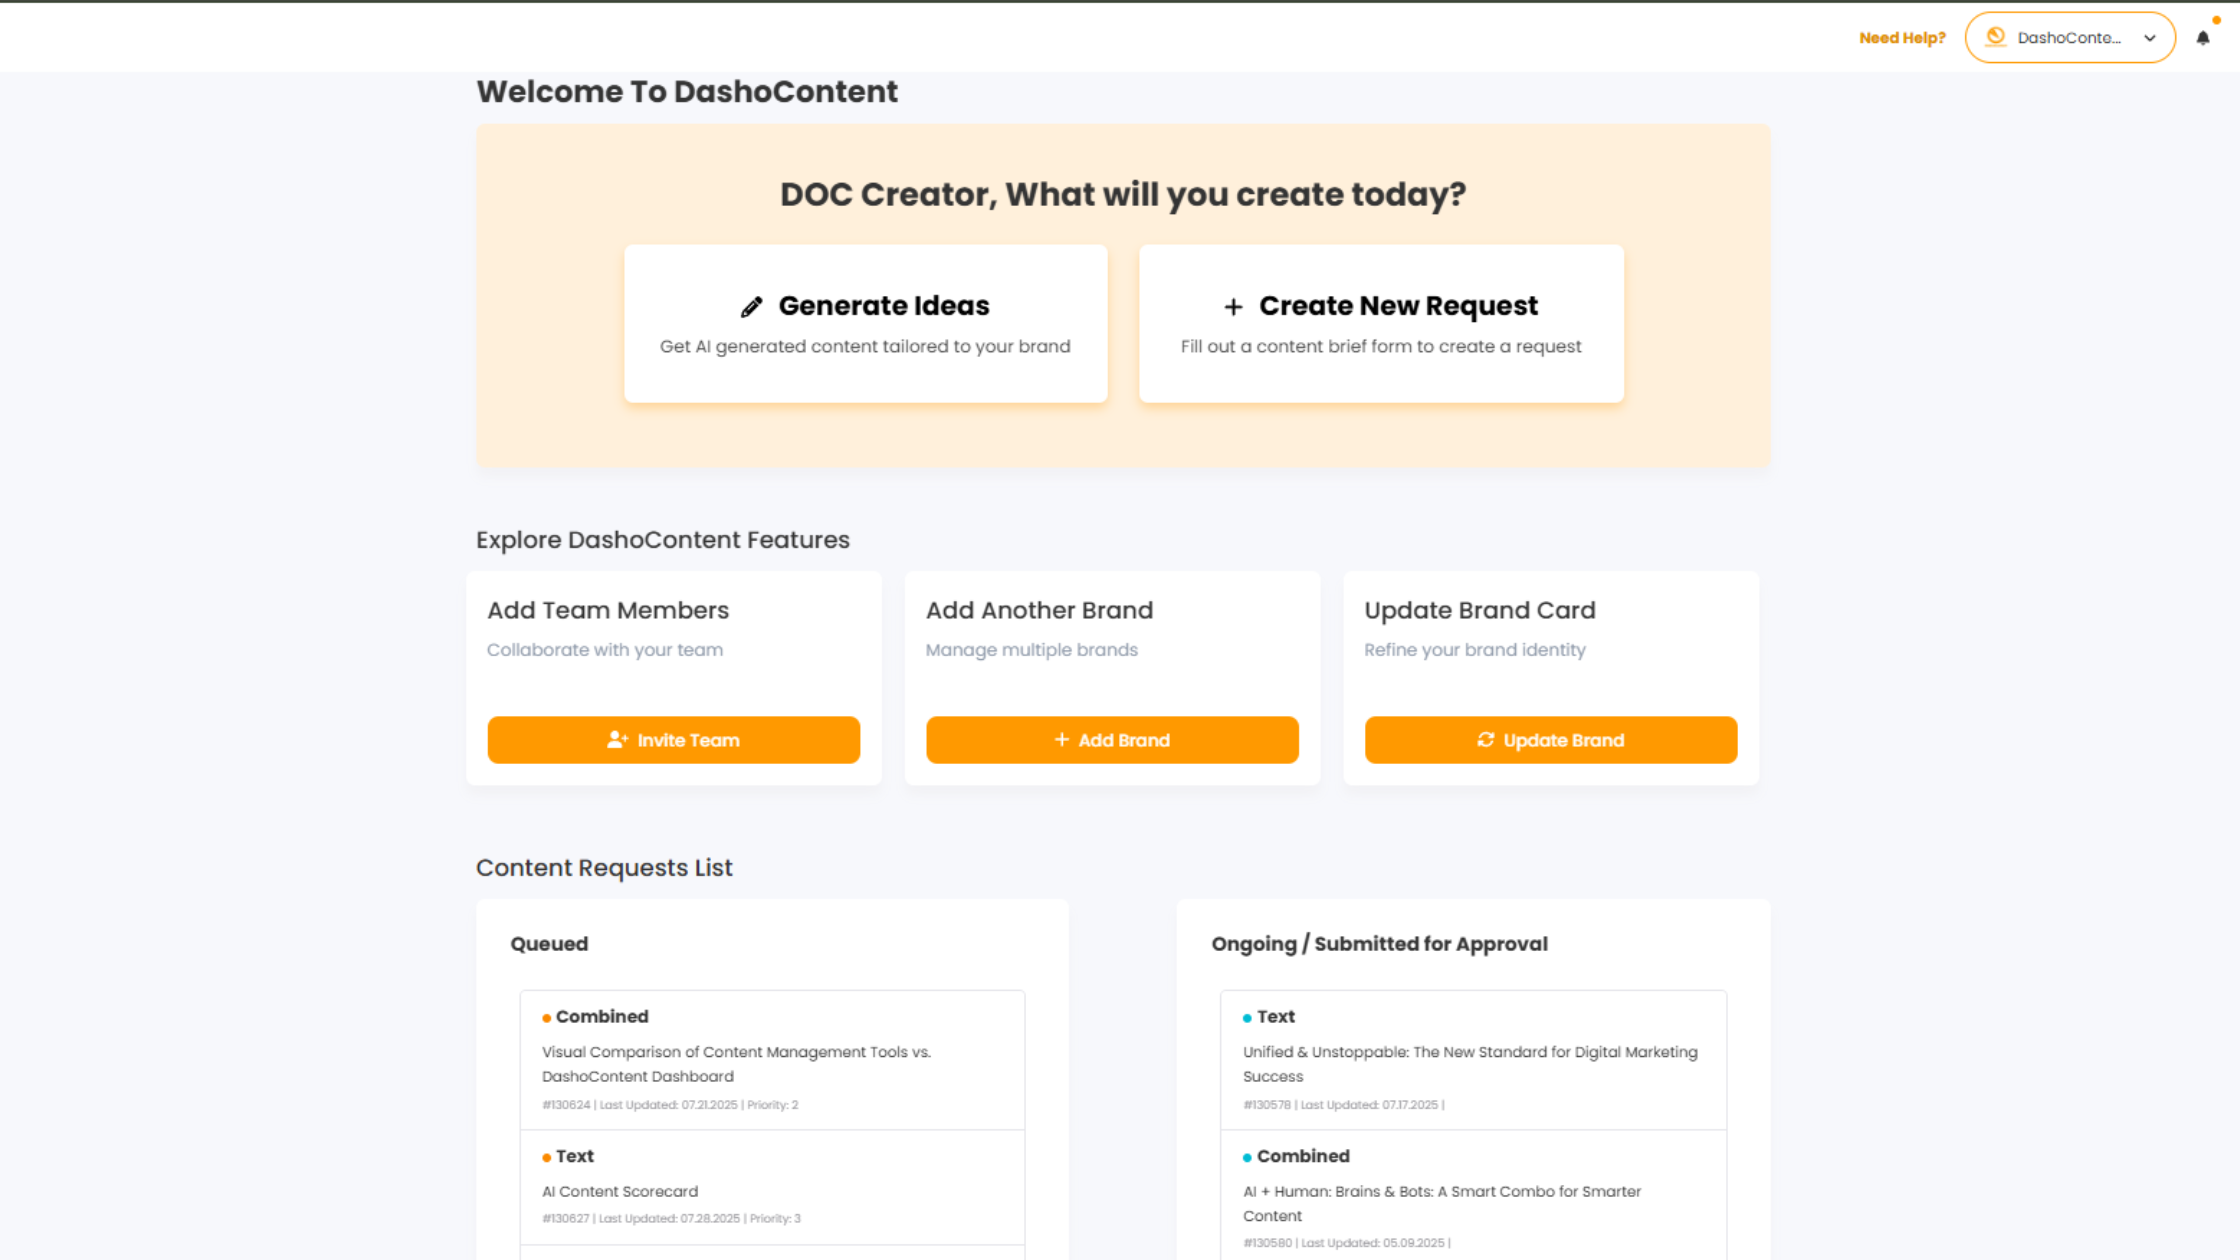This screenshot has height=1260, width=2240.
Task: Click the plus icon inside Add Brand button
Action: click(x=1062, y=740)
